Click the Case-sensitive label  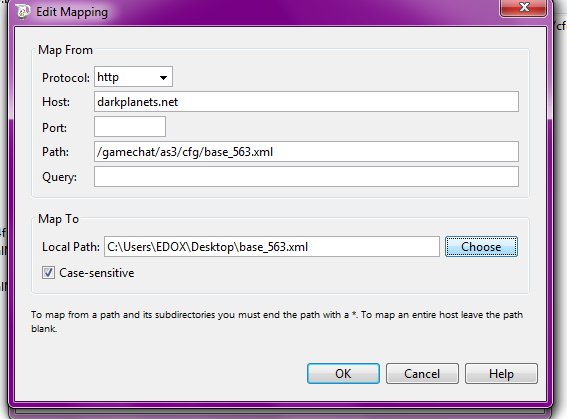click(x=97, y=273)
